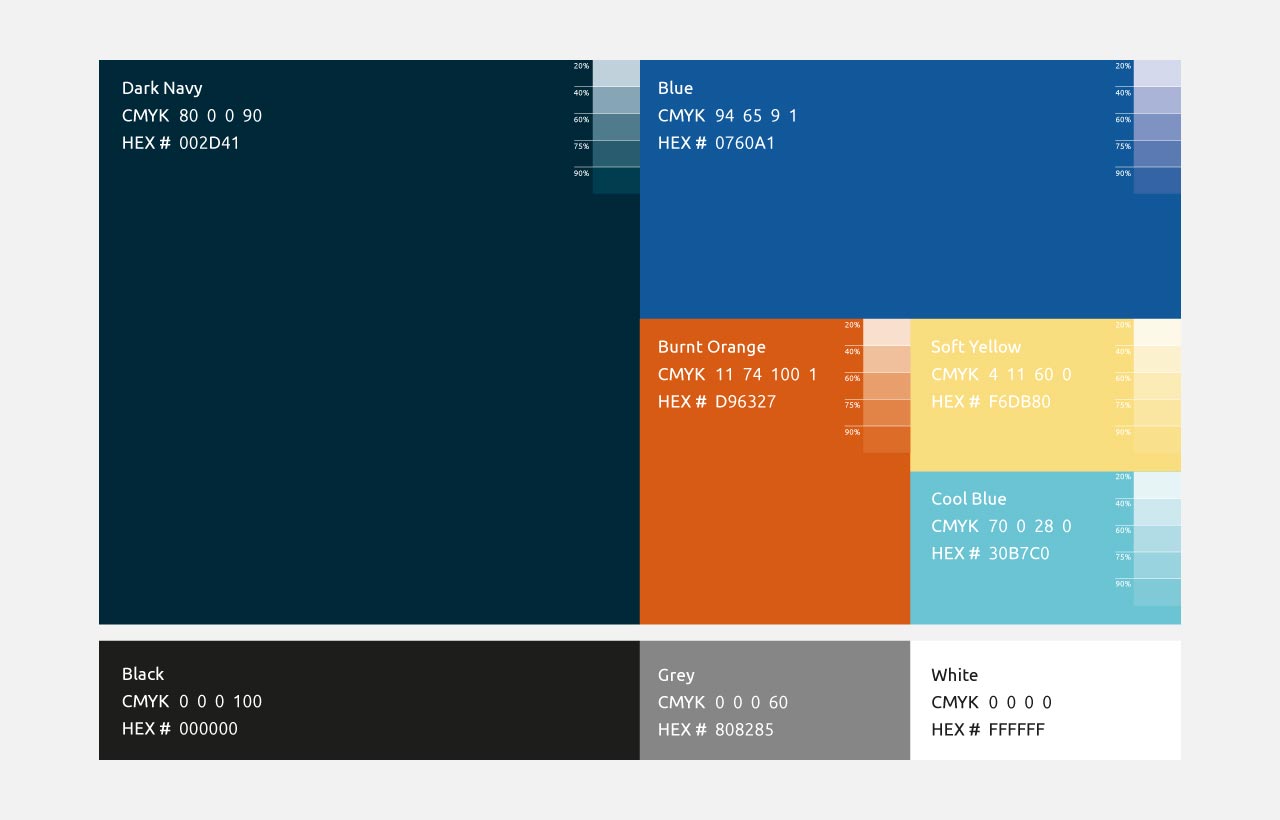Click the 'CMYK 0 0 0 100' value

tap(192, 702)
